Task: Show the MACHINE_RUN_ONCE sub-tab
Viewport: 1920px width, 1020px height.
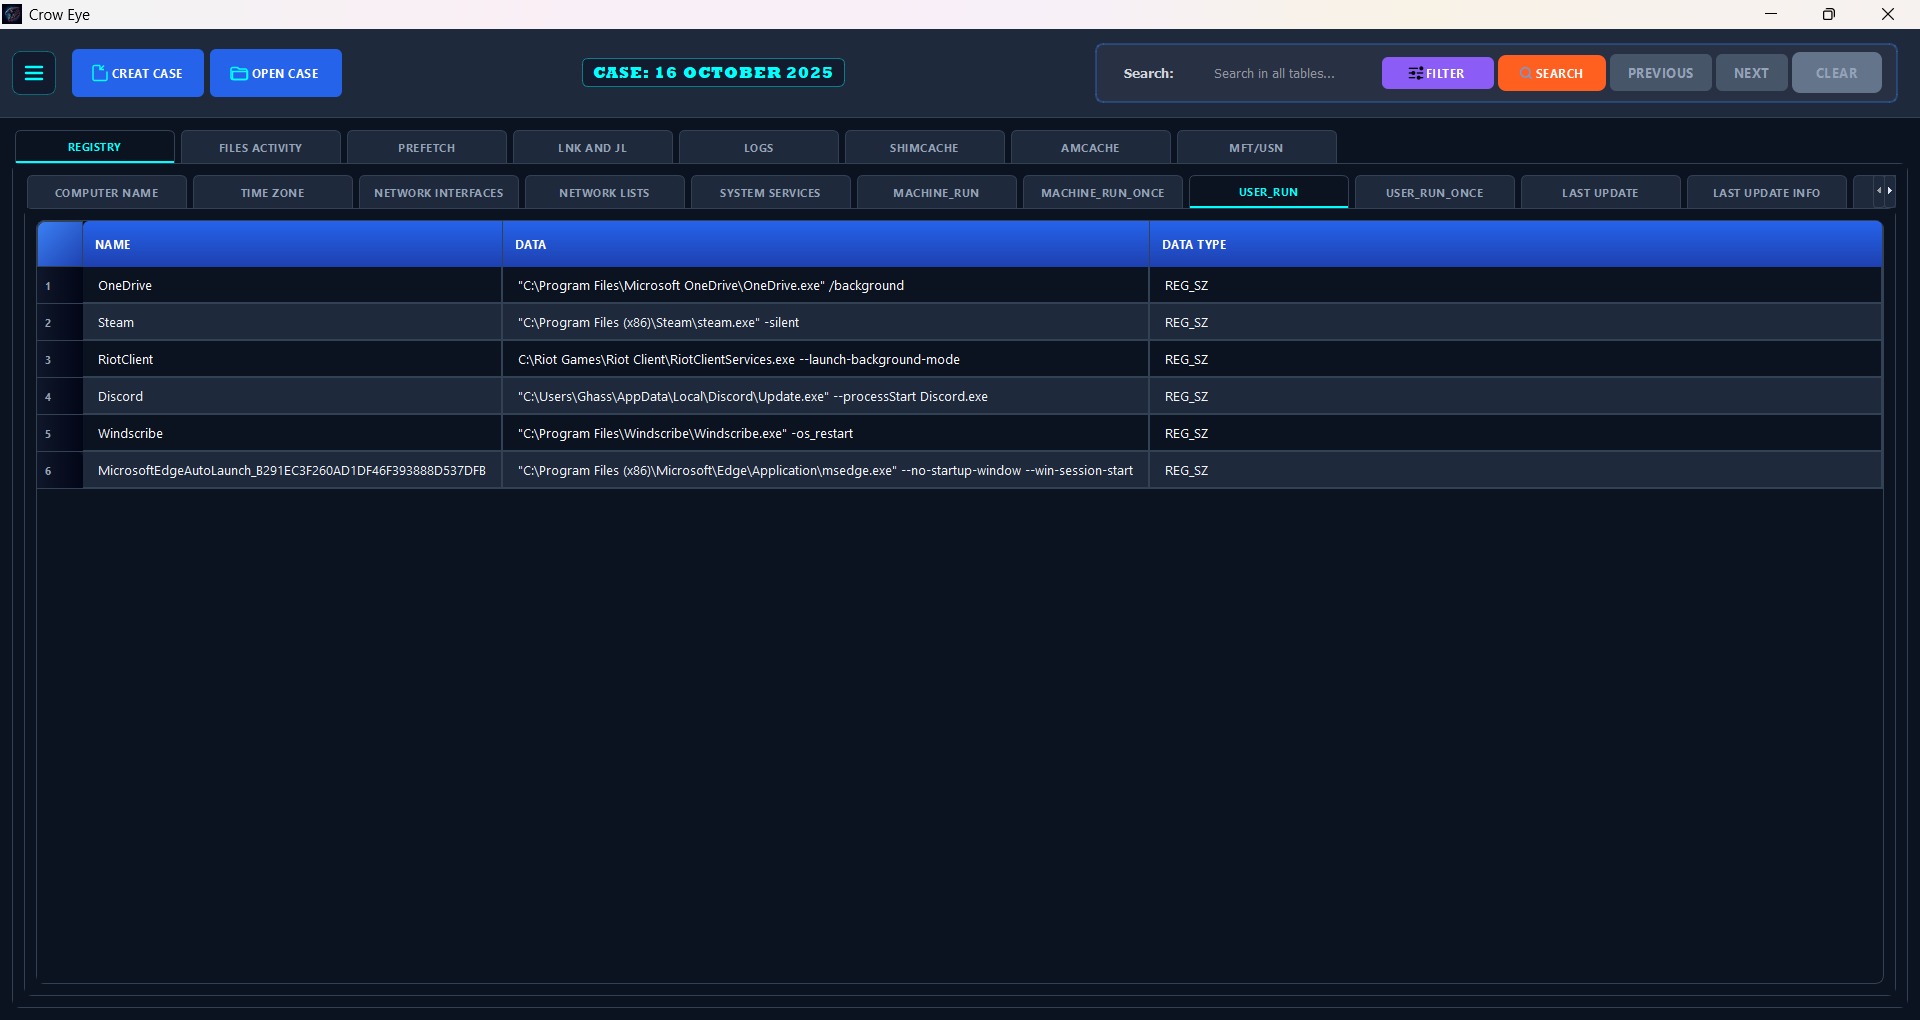Action: coord(1103,192)
